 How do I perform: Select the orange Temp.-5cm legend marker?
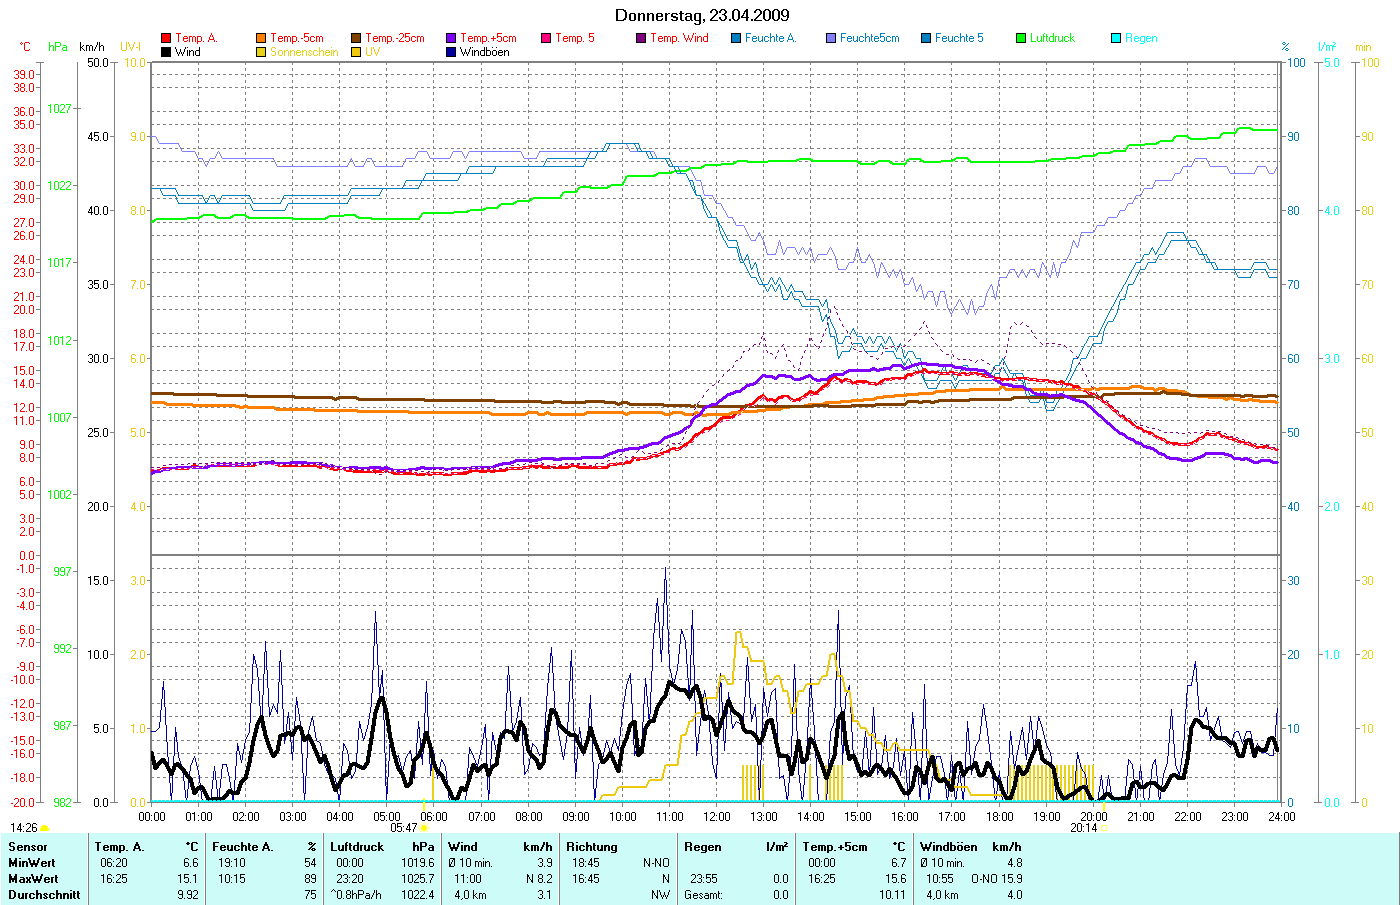pyautogui.click(x=261, y=38)
